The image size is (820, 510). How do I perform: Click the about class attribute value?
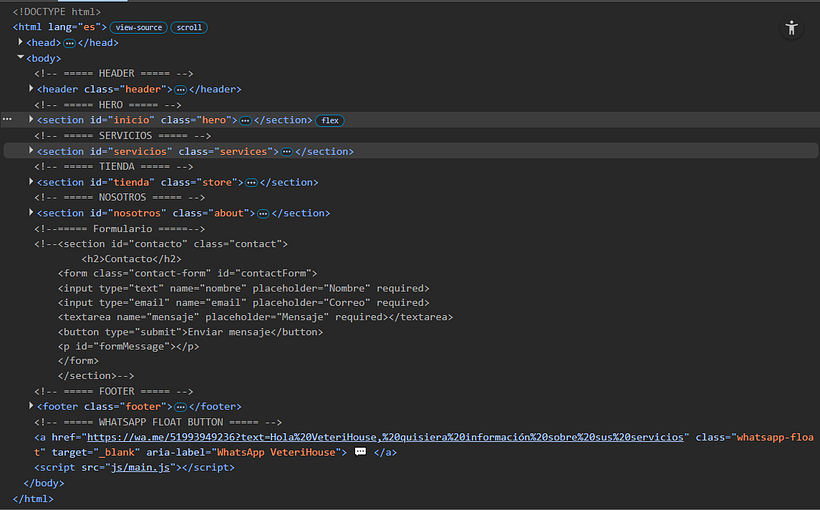pyautogui.click(x=229, y=213)
